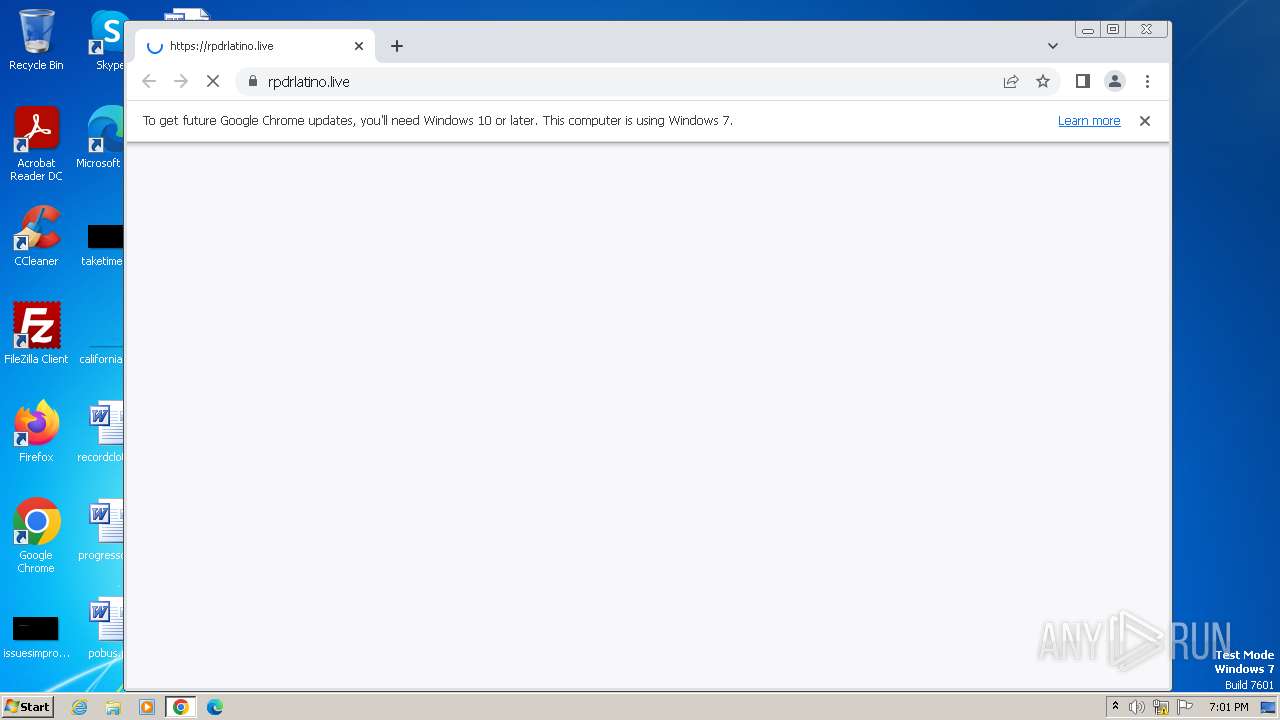Open Chrome three-dot menu
The width and height of the screenshot is (1280, 720).
[1147, 82]
